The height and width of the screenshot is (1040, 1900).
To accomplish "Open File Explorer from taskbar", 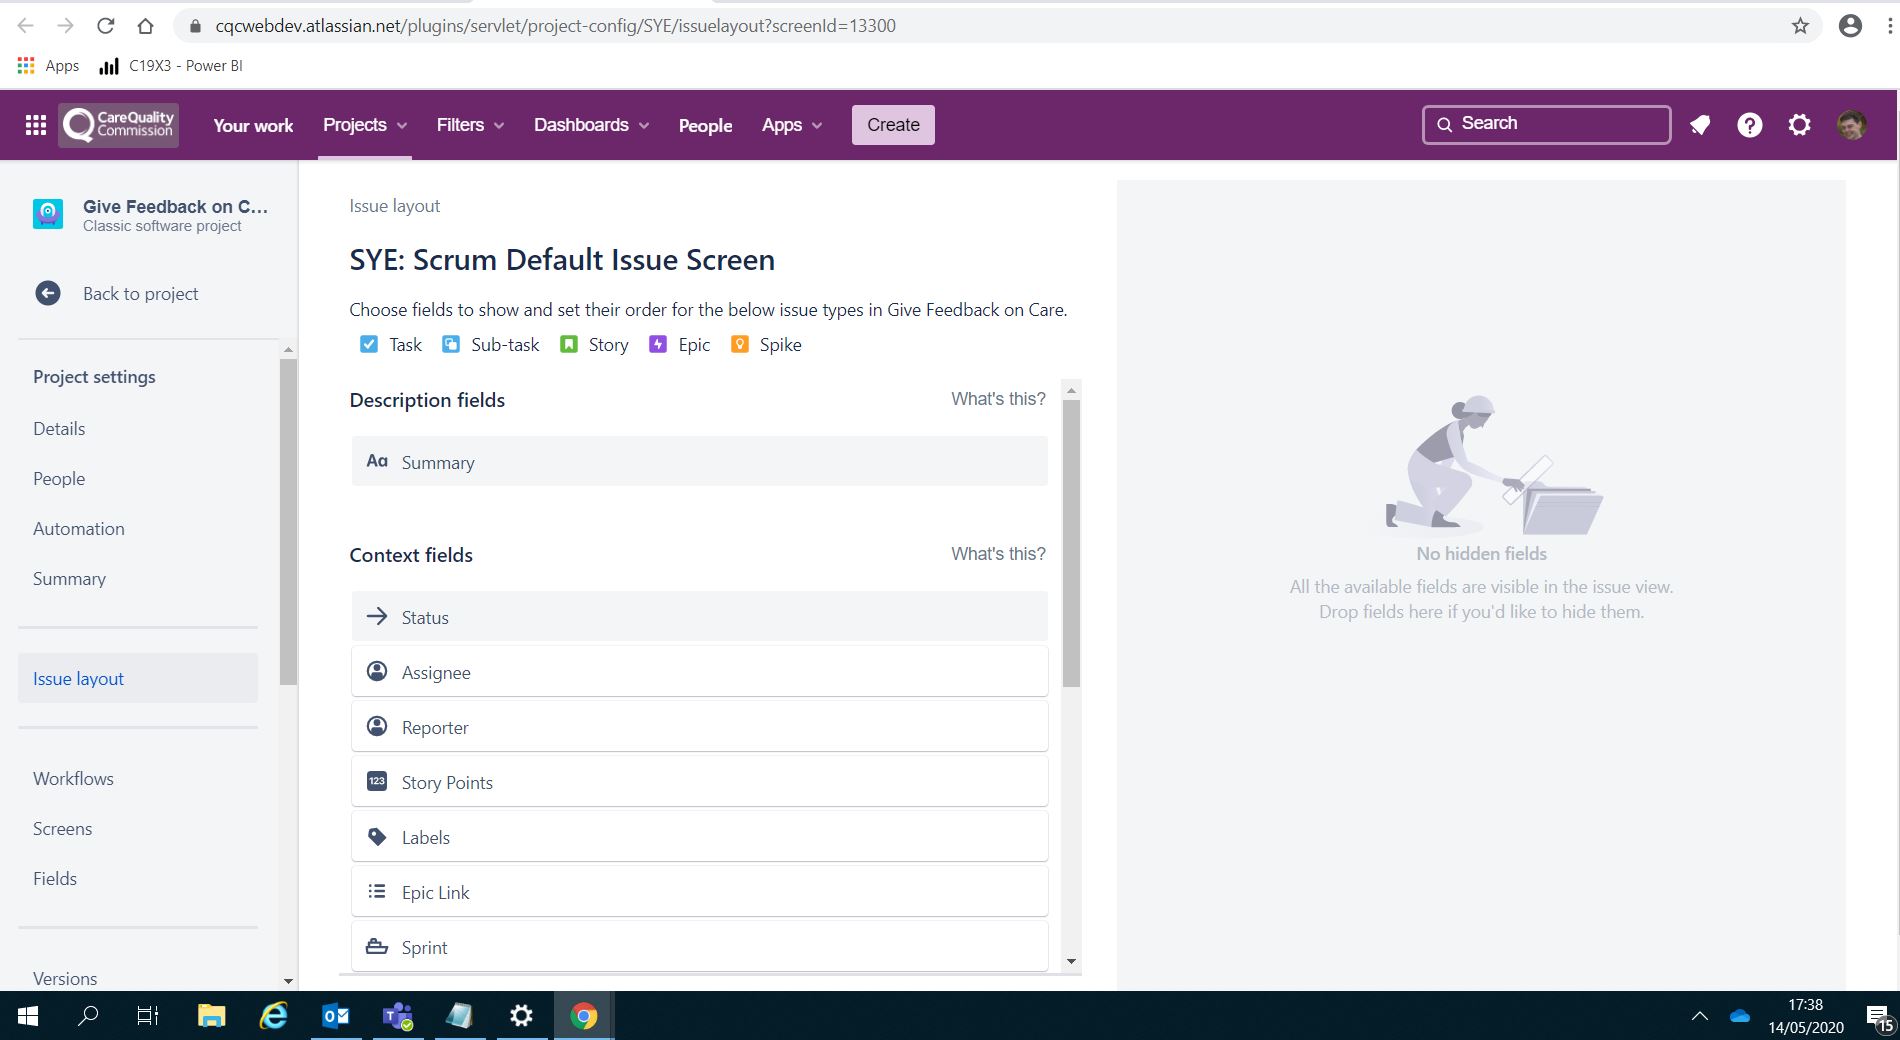I will [x=211, y=1016].
